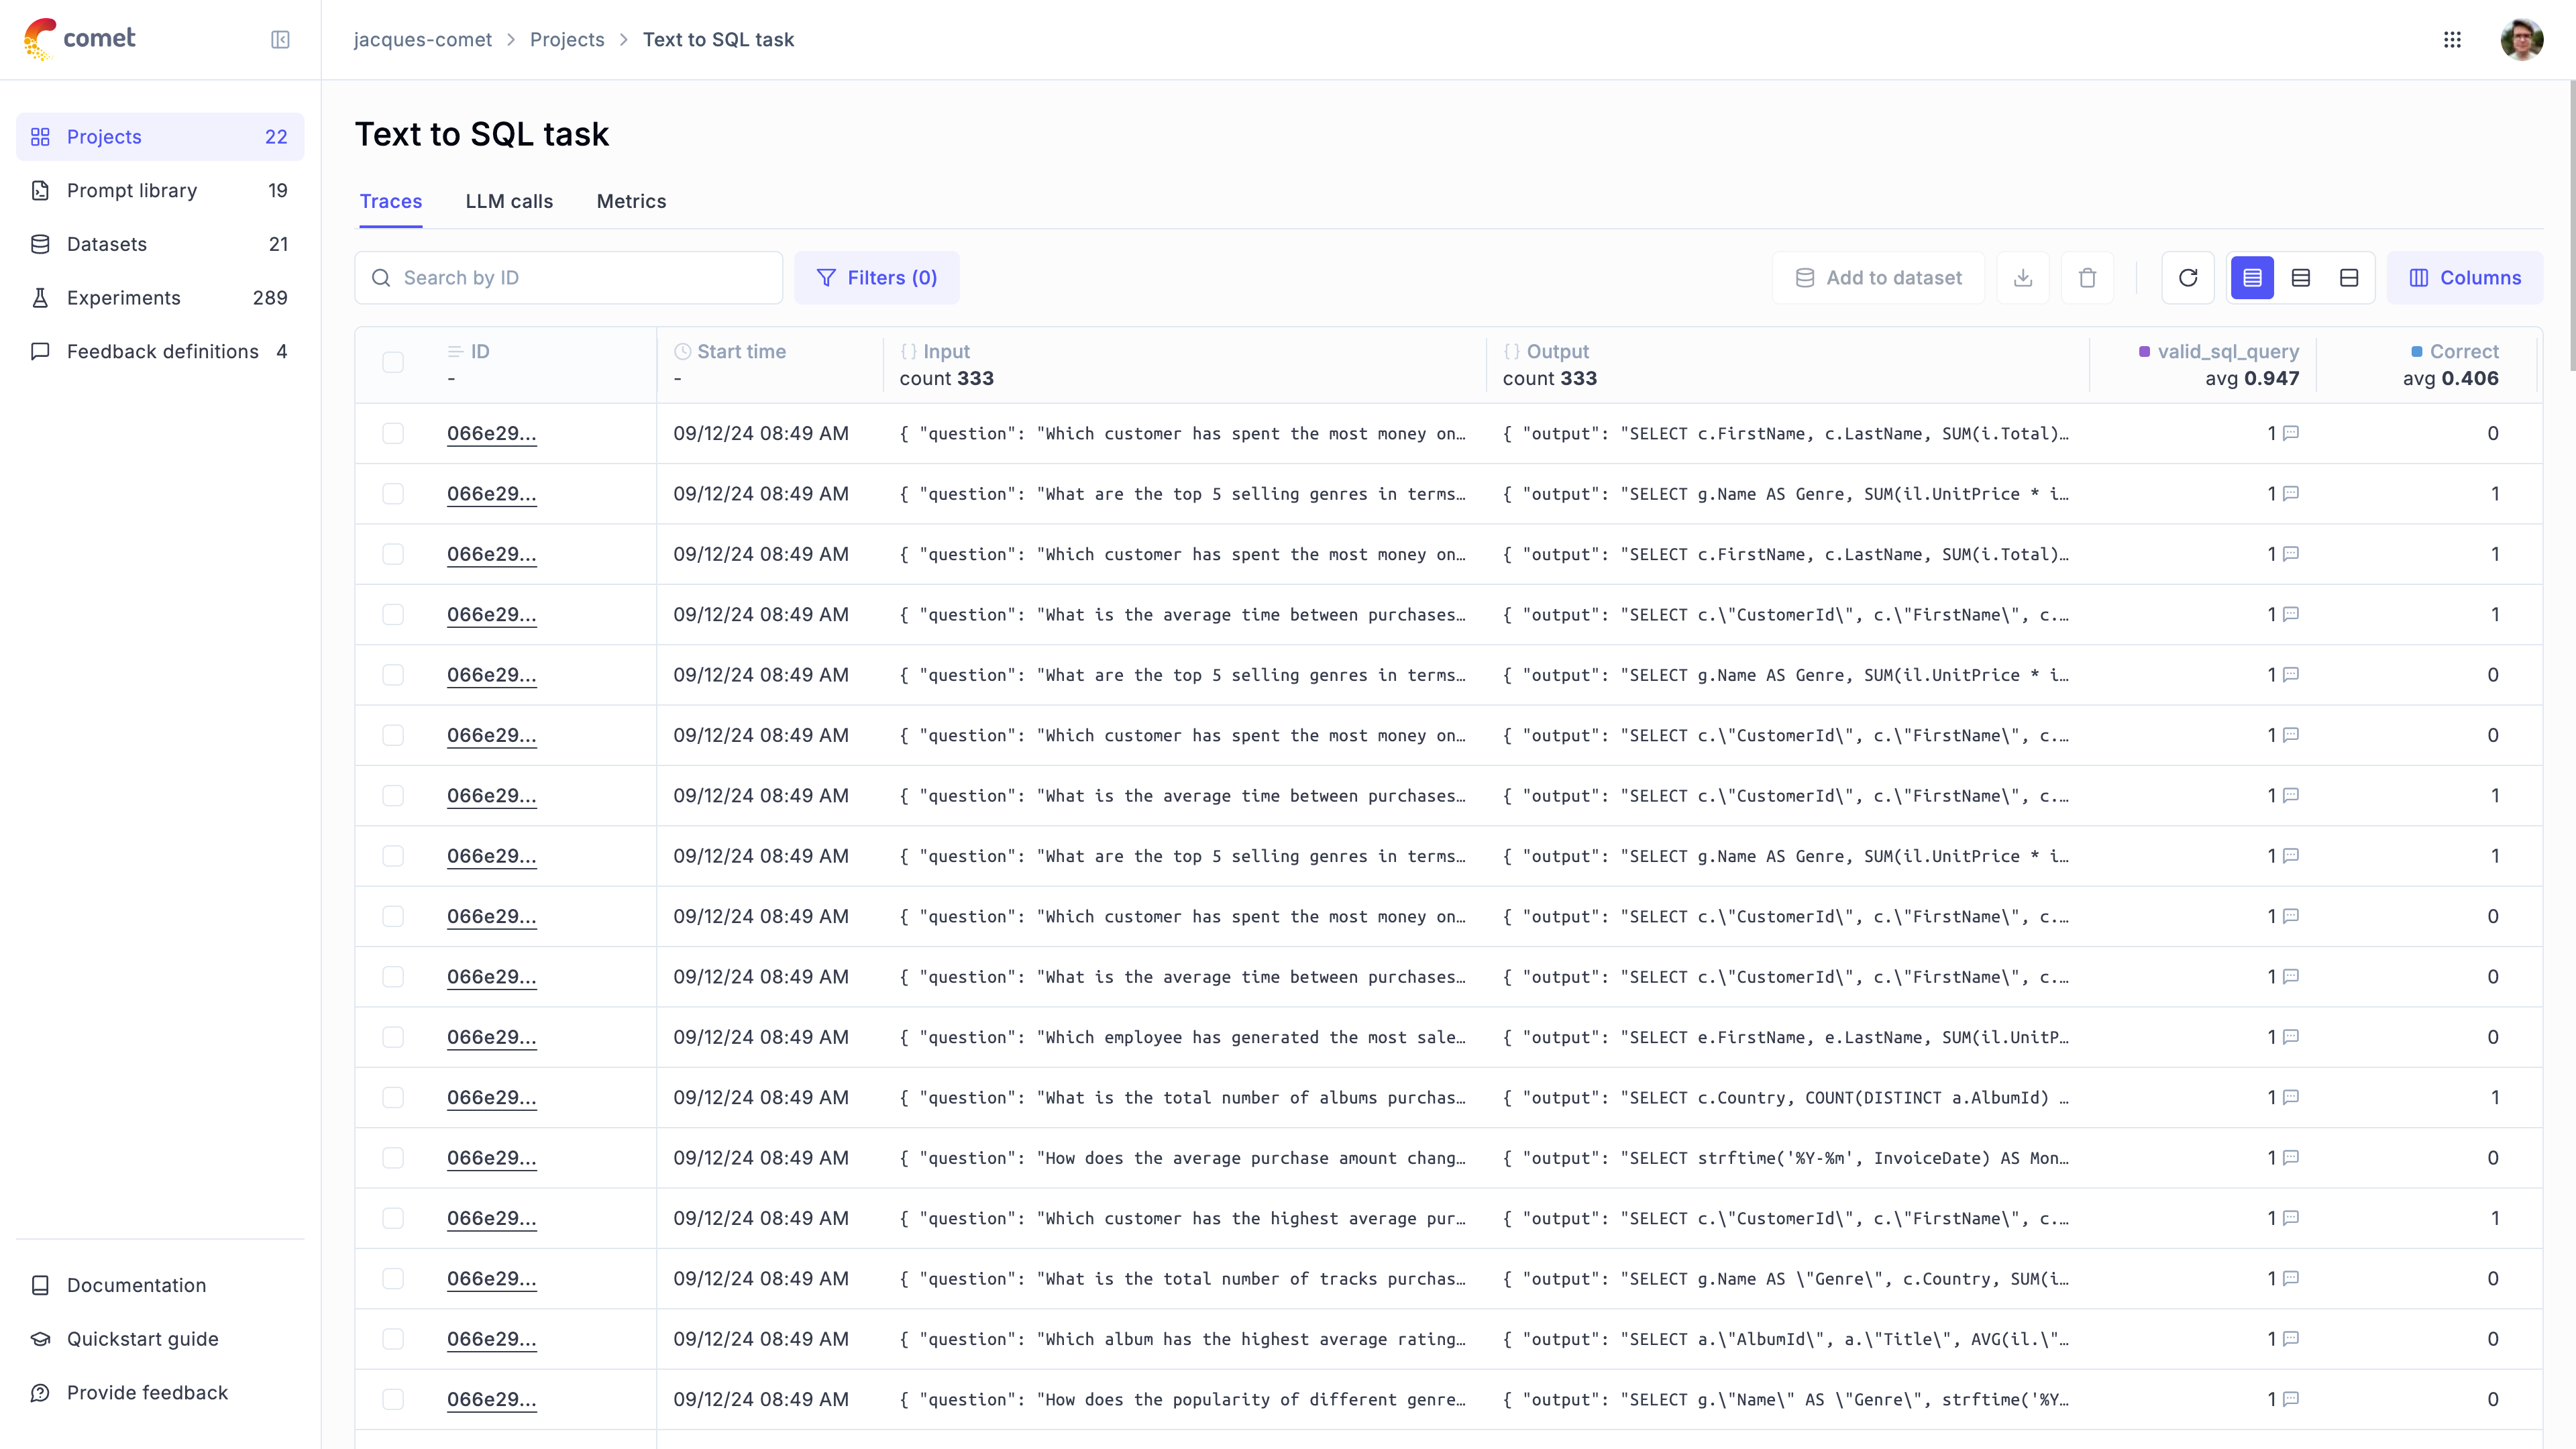Select the large row height icon
Screen dimensions: 2576x1449
tap(2349, 278)
